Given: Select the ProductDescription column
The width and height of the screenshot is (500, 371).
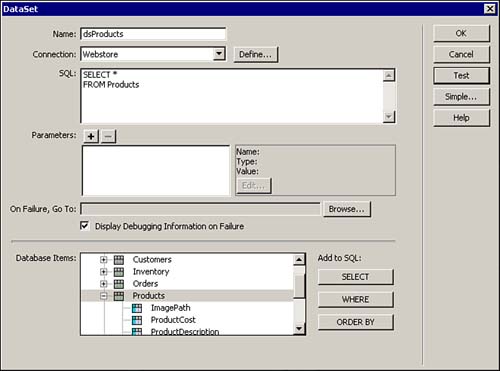Looking at the screenshot, I should (185, 331).
